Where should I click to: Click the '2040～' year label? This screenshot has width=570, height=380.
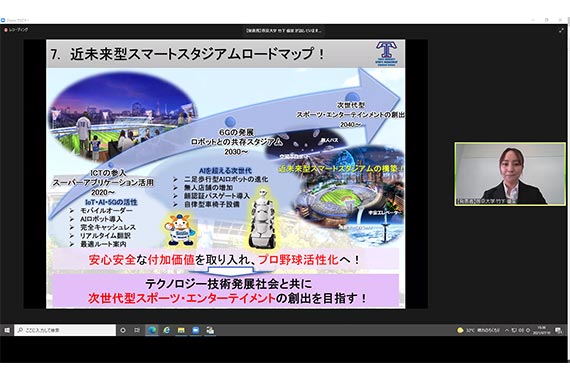(x=351, y=124)
